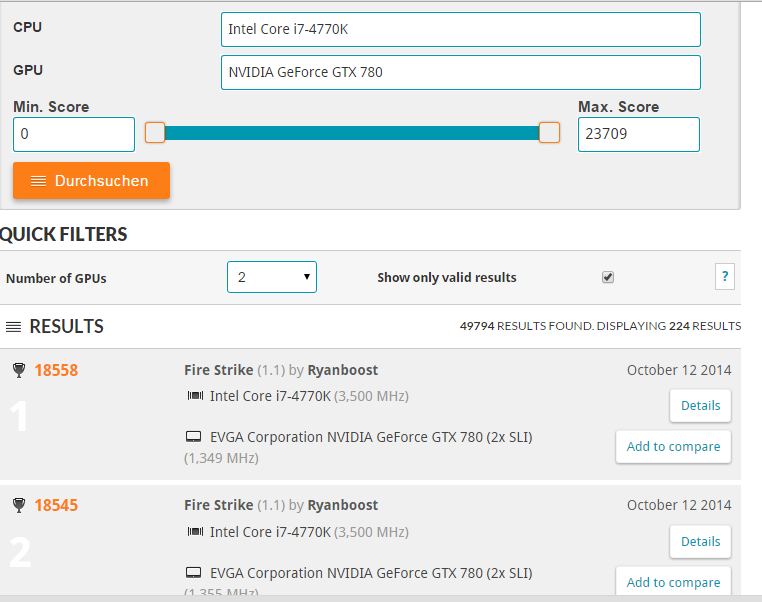762x602 pixels.
Task: Add the 18558 result to compare
Action: coord(673,446)
